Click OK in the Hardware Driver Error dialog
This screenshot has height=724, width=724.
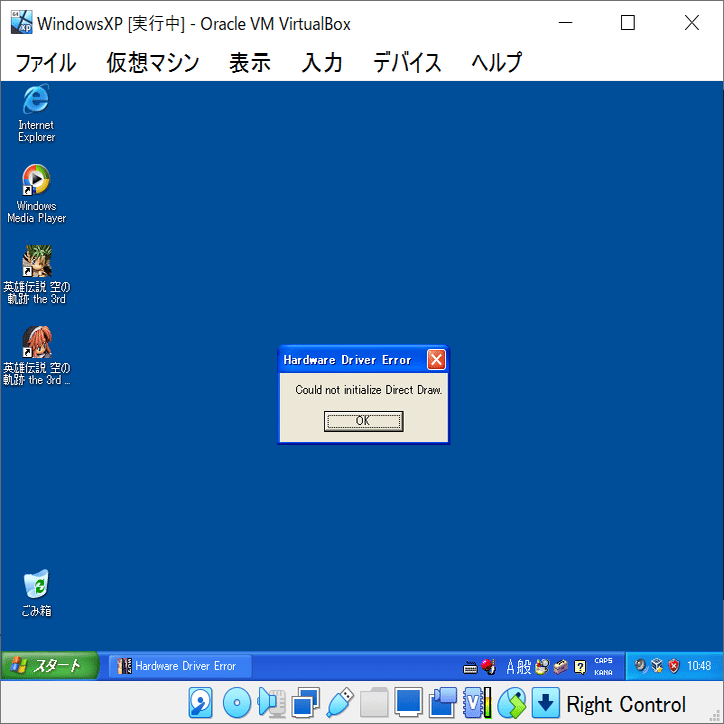[363, 421]
